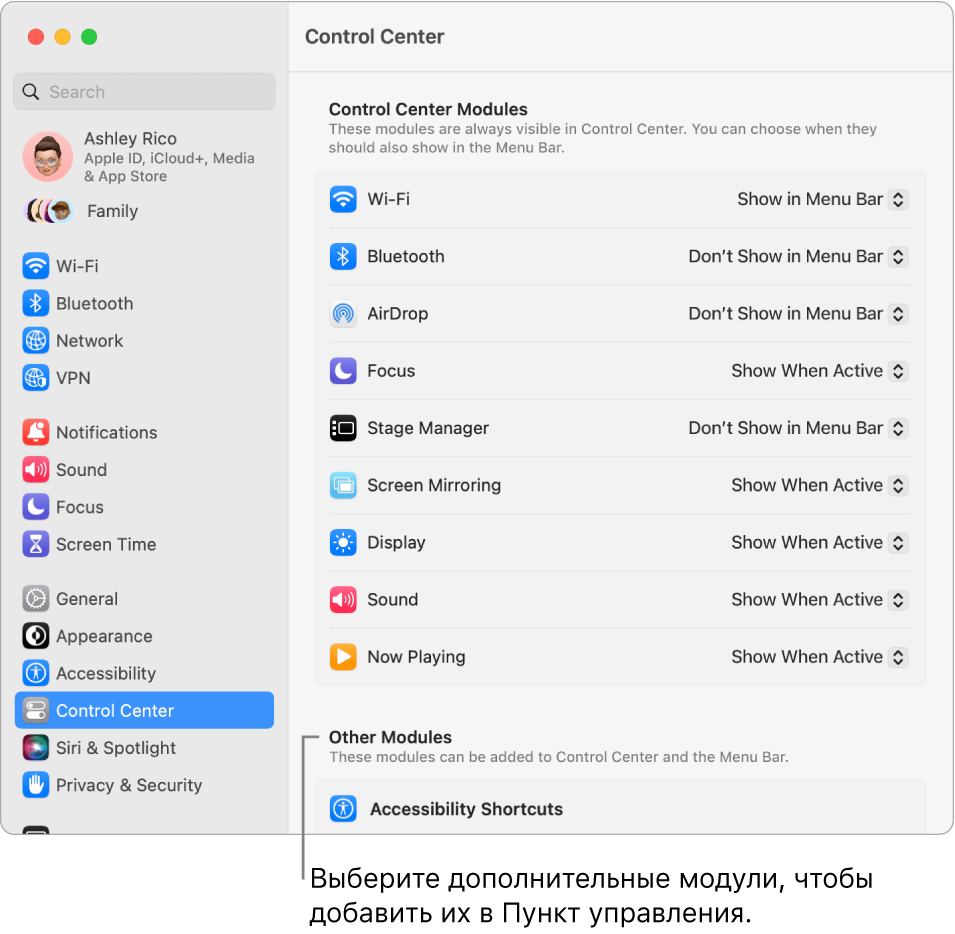Click the Siri & Spotlight icon
955x934 pixels.
(36, 747)
